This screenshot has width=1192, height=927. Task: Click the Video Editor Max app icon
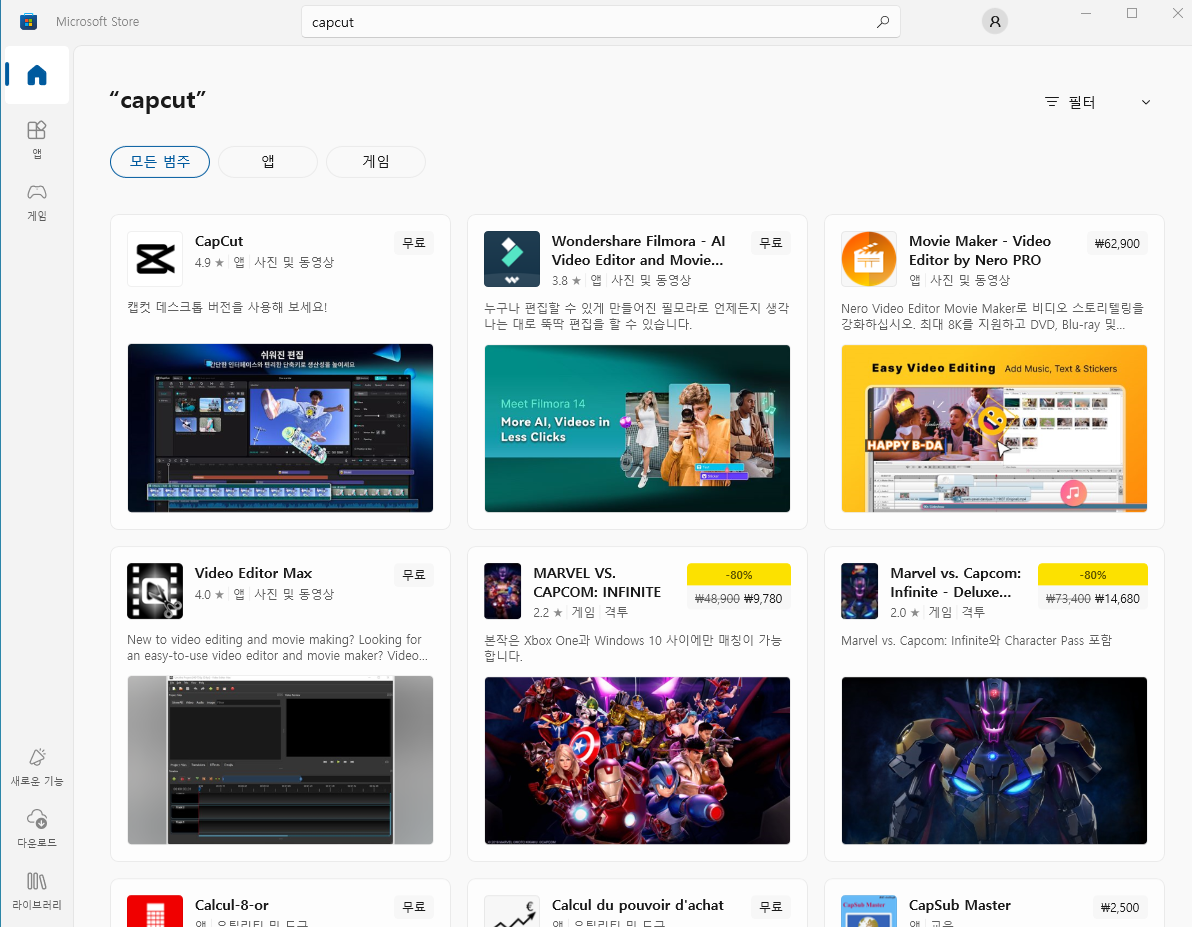click(x=155, y=591)
